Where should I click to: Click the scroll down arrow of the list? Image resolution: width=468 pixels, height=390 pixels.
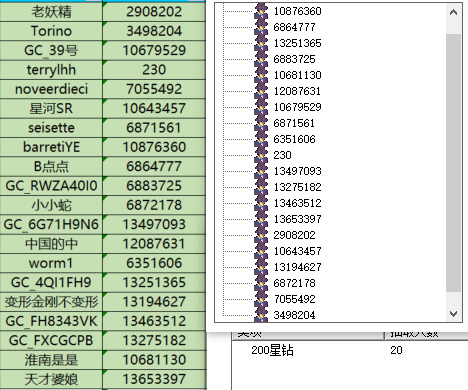coord(453,314)
